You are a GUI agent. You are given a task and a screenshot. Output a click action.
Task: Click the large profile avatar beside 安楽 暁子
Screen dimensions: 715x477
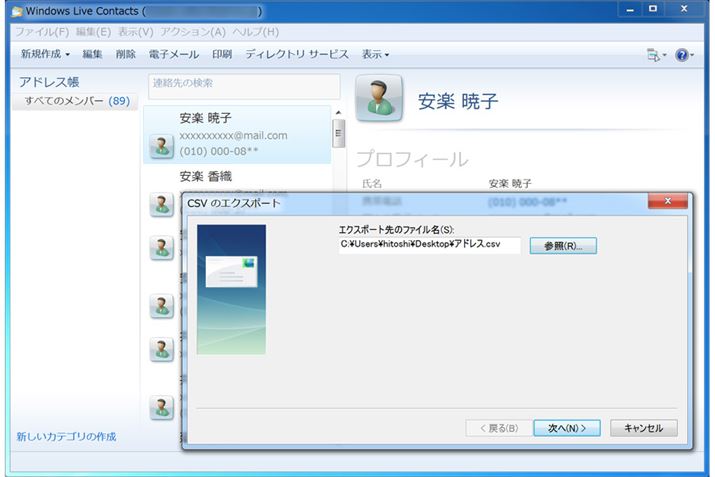pos(379,99)
